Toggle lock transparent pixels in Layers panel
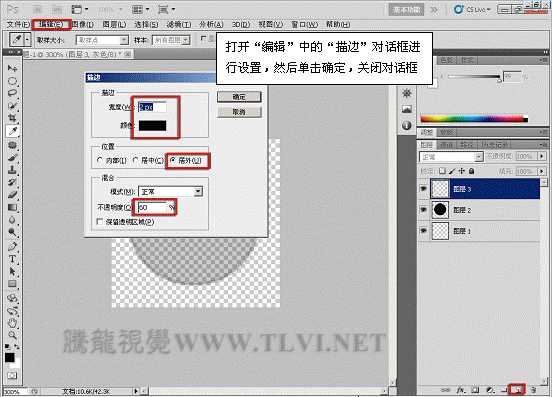552x397 pixels. pyautogui.click(x=443, y=171)
